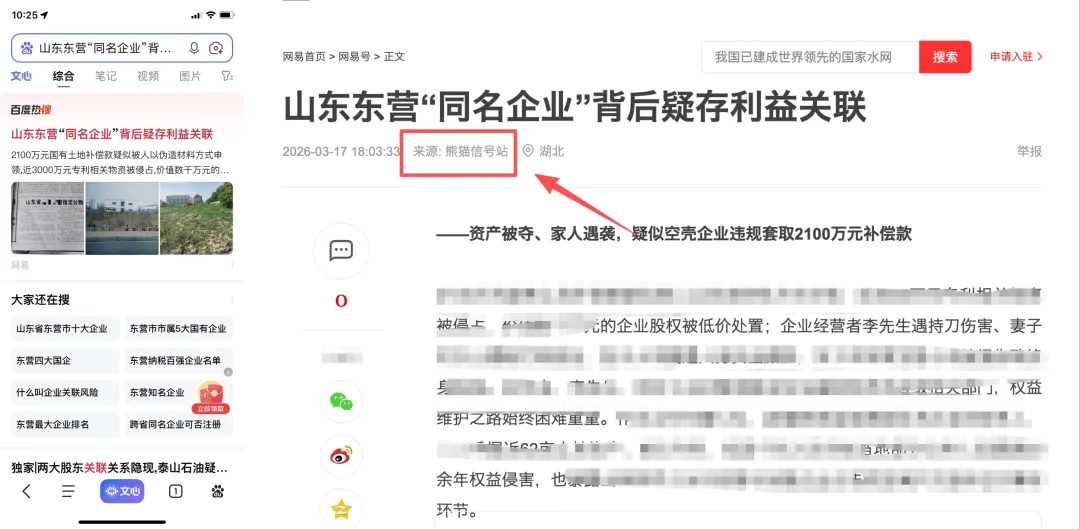Switch to the 视频 tab
The image size is (1080, 529).
(x=147, y=76)
